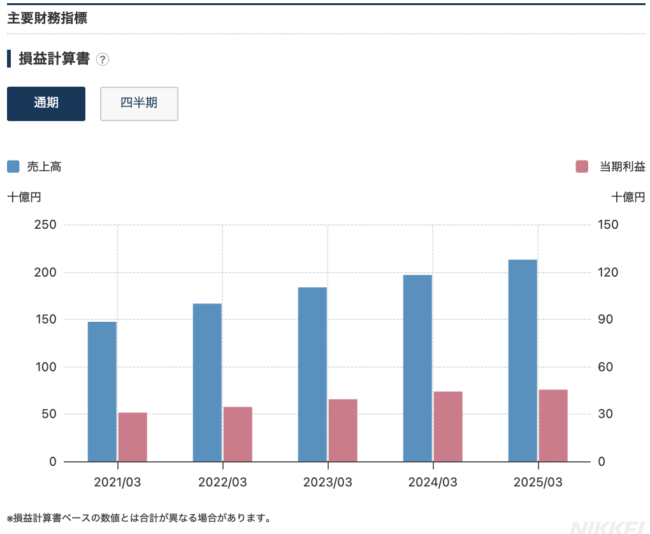The image size is (650, 534).
Task: Click the pink 当期利益 bar for 2025/03
Action: [553, 425]
